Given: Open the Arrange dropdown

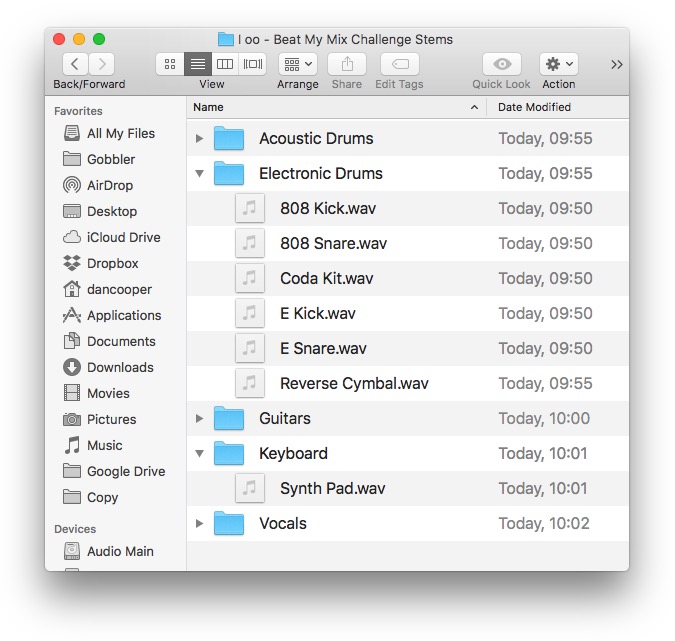Looking at the screenshot, I should point(298,64).
